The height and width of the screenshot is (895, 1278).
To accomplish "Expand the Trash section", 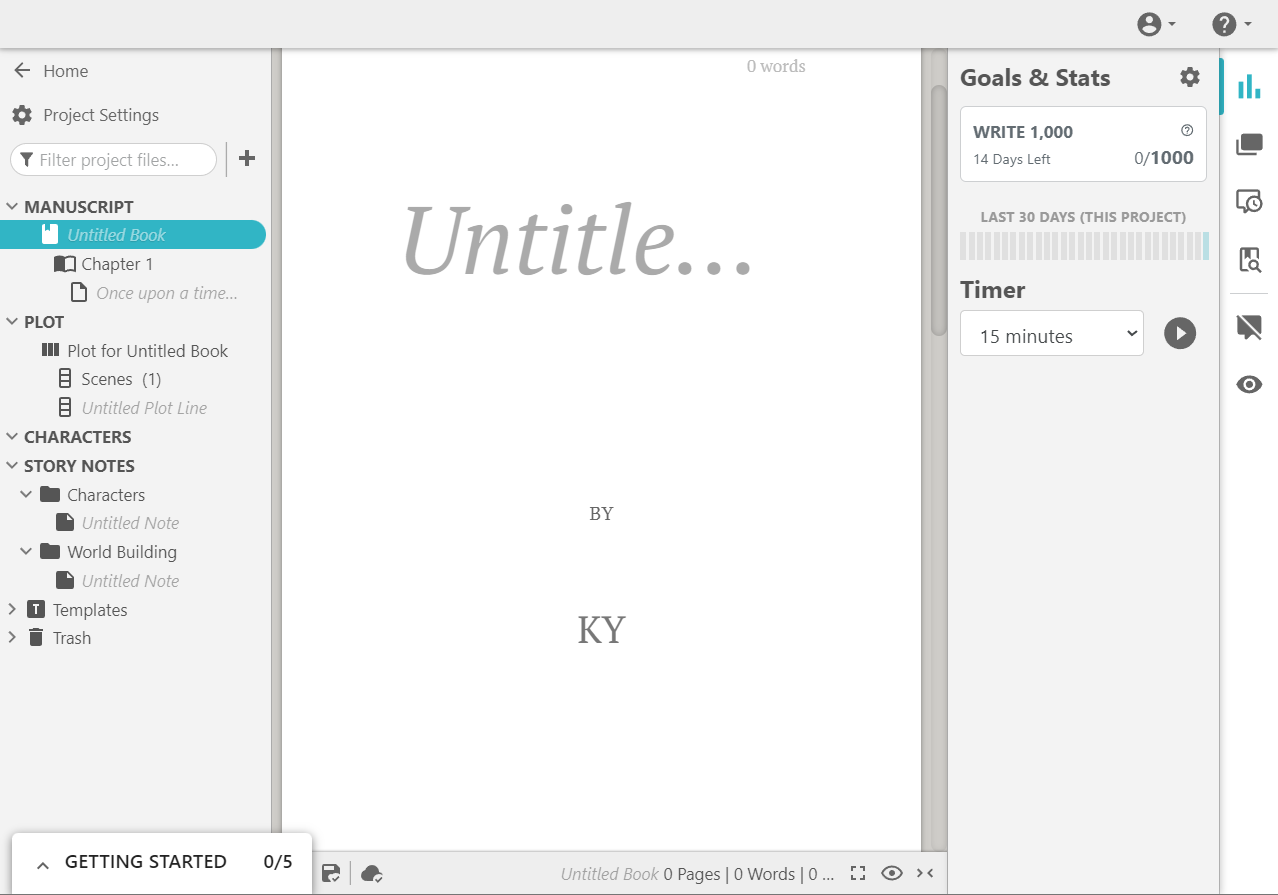I will [x=12, y=637].
